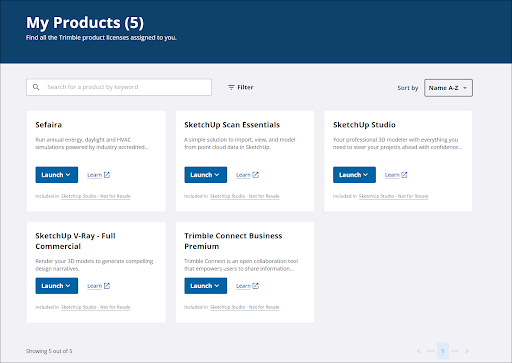Launch SketchUp Scan Essentials
The width and height of the screenshot is (512, 363).
tap(206, 175)
